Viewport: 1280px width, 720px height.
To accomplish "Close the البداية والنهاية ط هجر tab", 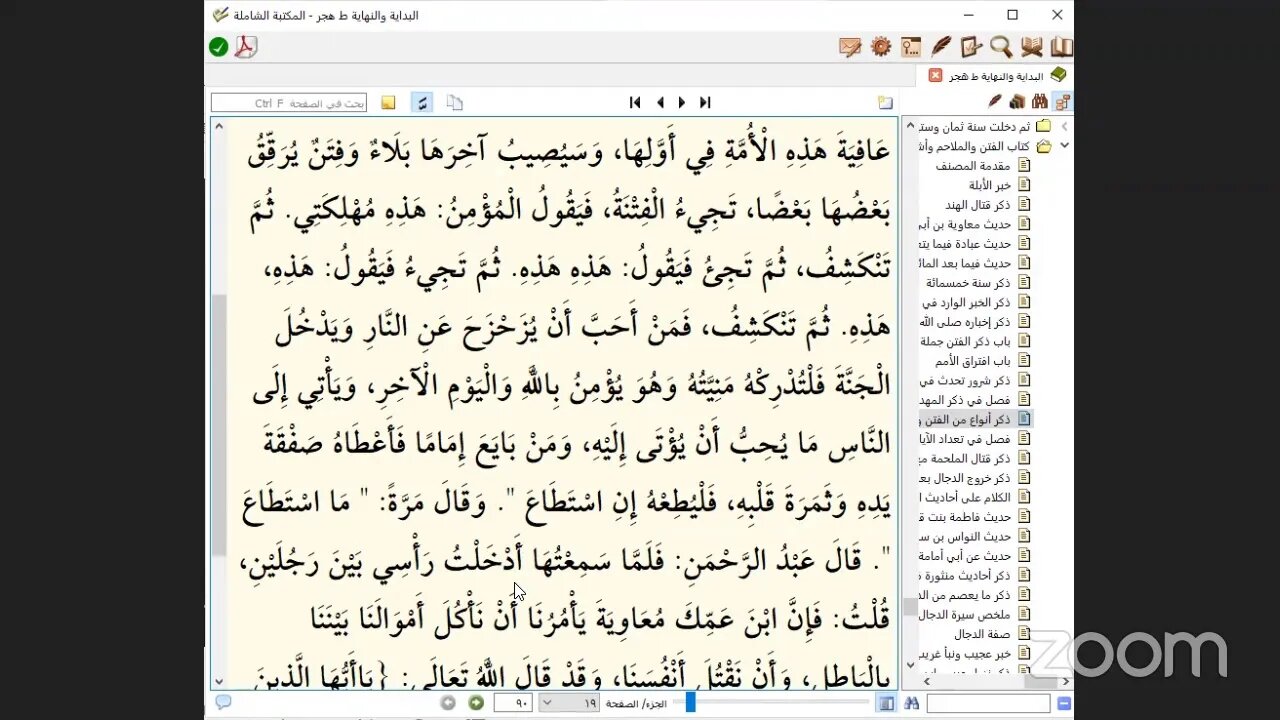I will click(935, 75).
